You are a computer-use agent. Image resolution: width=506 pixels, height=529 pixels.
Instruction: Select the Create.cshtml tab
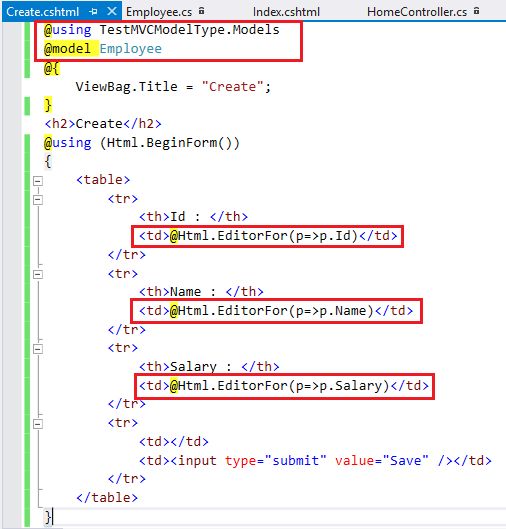point(43,12)
